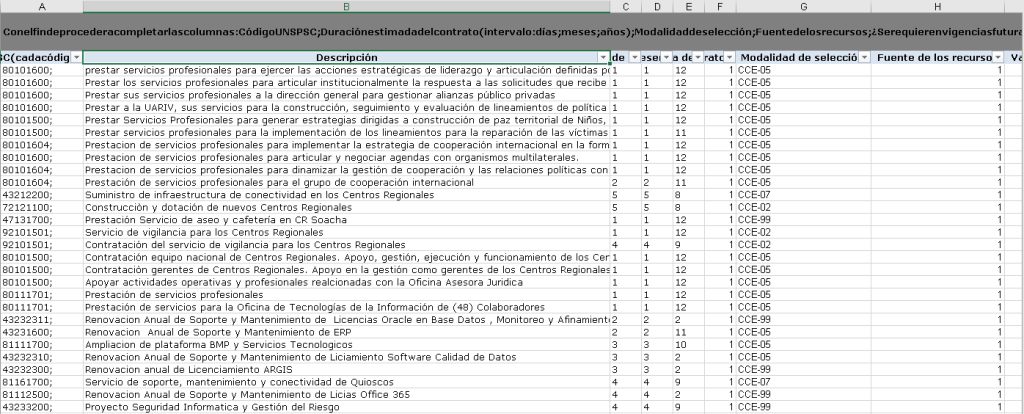Select code cell '81112500;'
Viewport: 1024px width, 414px height.
point(42,394)
